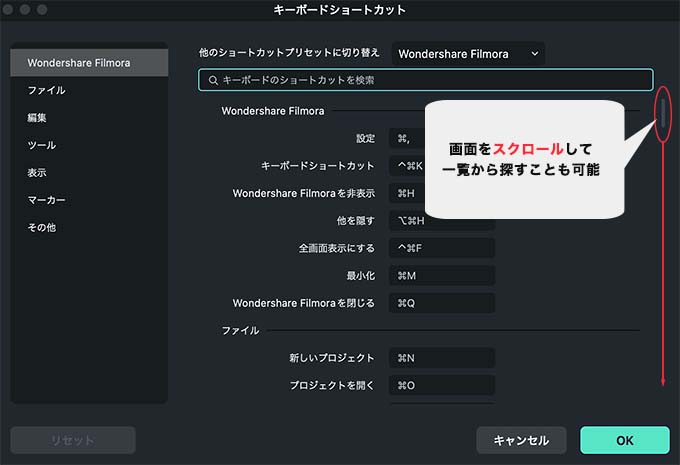Click the キャンセル button
The height and width of the screenshot is (465, 680).
tap(521, 440)
